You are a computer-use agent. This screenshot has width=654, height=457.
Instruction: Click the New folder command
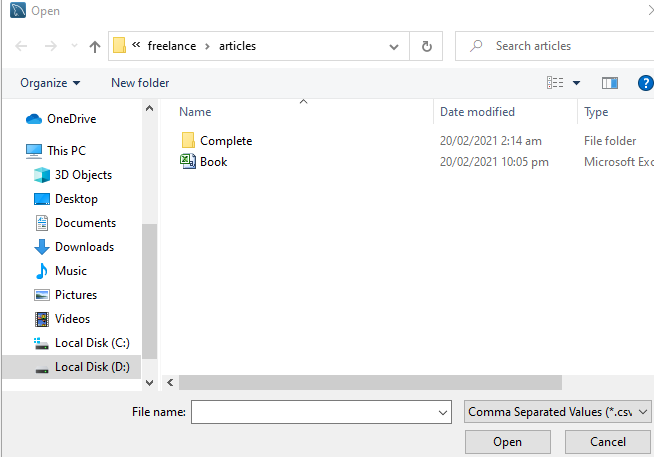(x=140, y=83)
